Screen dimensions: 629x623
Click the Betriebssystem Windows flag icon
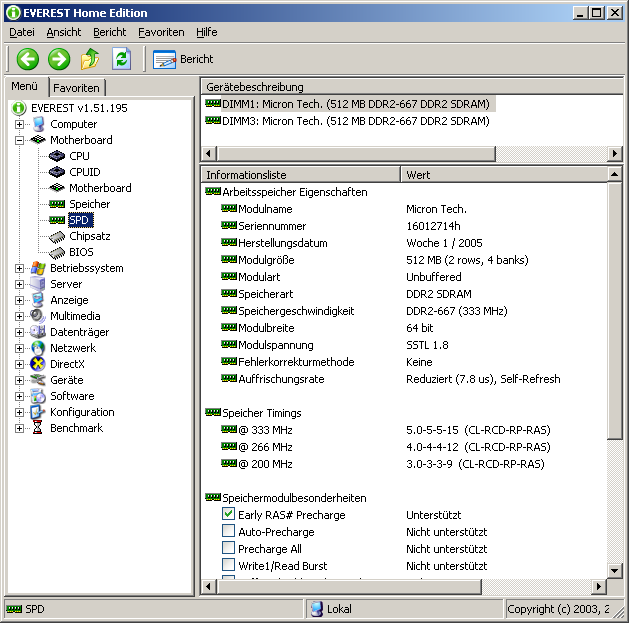38,268
